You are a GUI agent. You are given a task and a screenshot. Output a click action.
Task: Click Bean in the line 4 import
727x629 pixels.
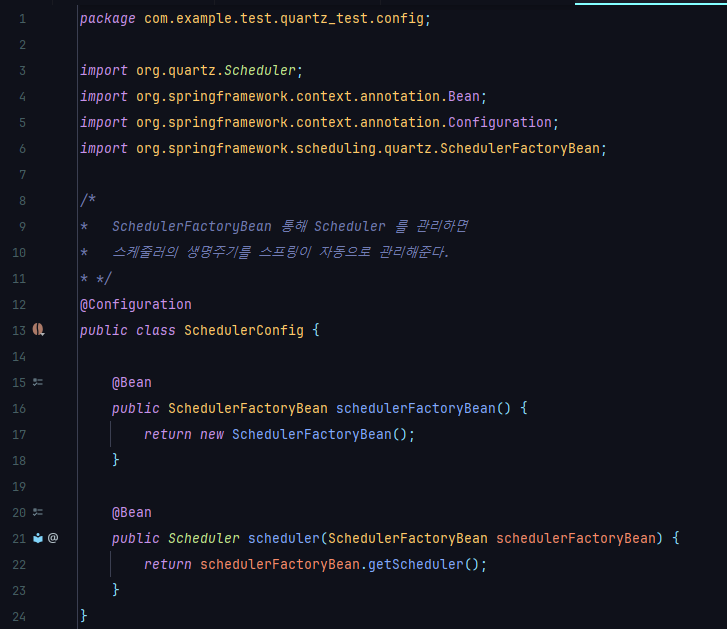(464, 96)
